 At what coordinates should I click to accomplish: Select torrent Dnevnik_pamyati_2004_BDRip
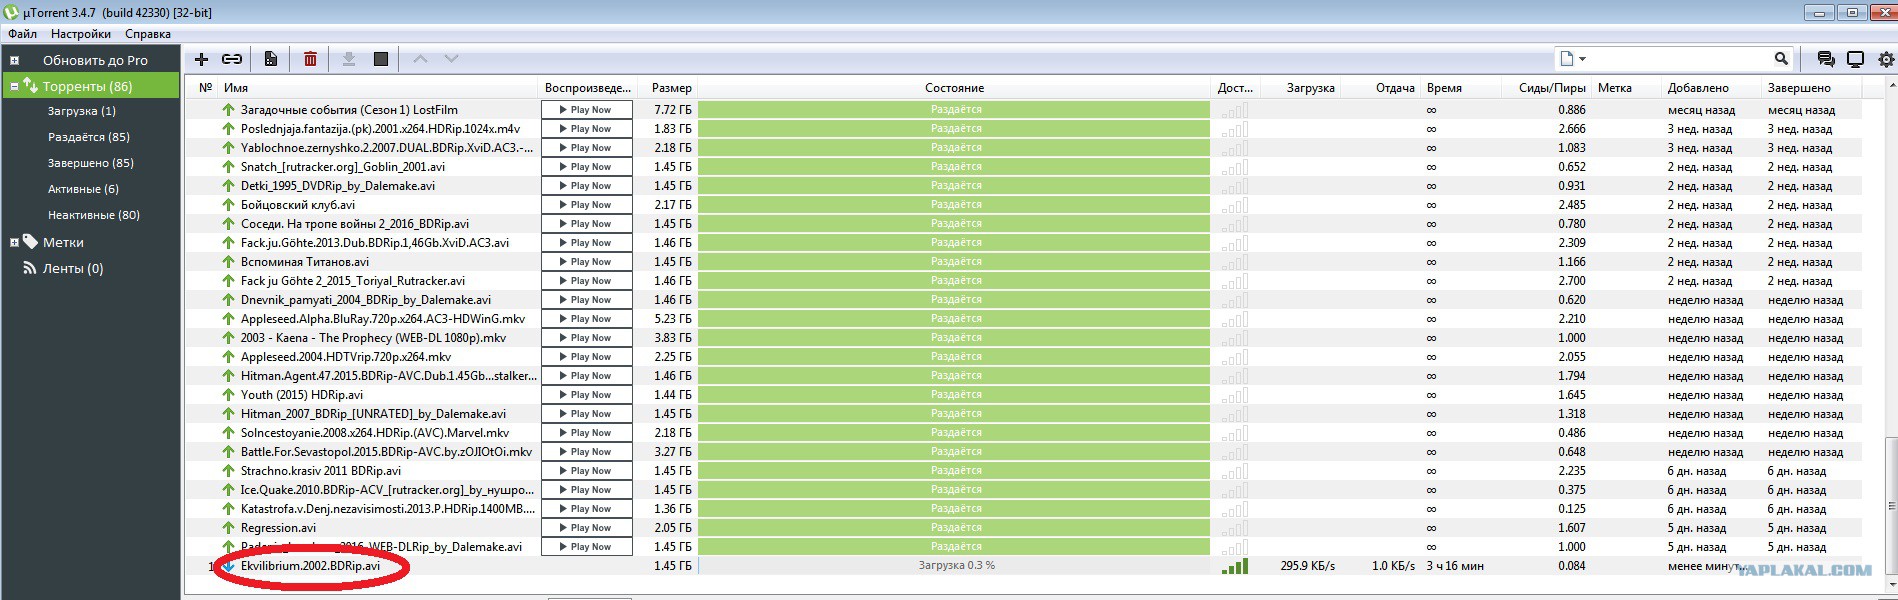click(366, 300)
